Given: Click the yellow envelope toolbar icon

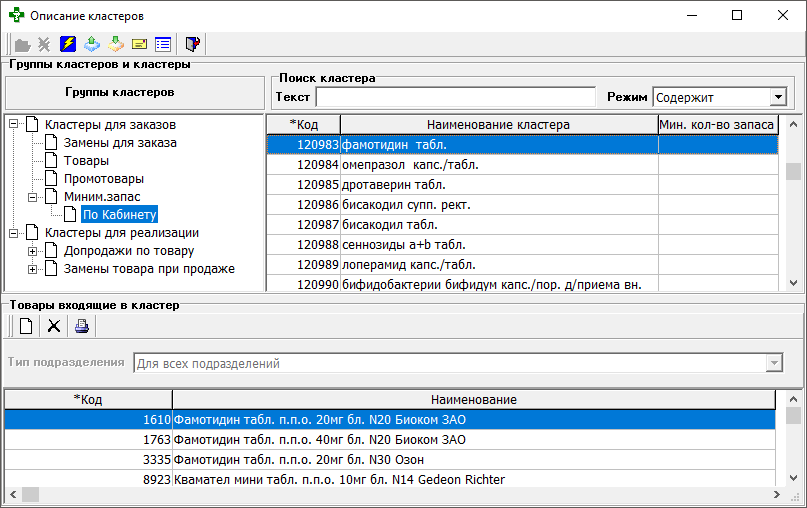Looking at the screenshot, I should coord(139,44).
